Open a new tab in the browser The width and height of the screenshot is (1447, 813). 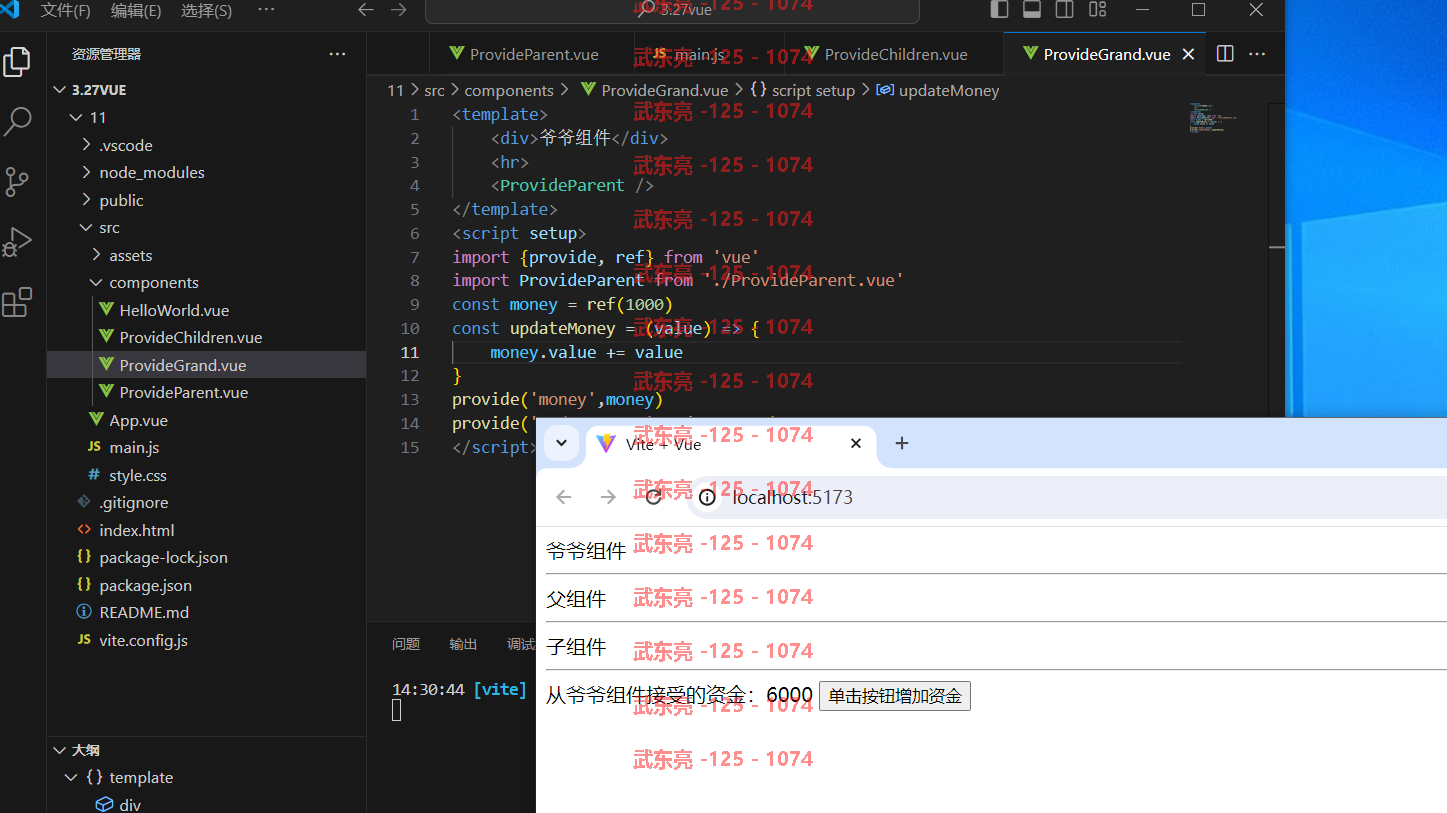(x=901, y=443)
